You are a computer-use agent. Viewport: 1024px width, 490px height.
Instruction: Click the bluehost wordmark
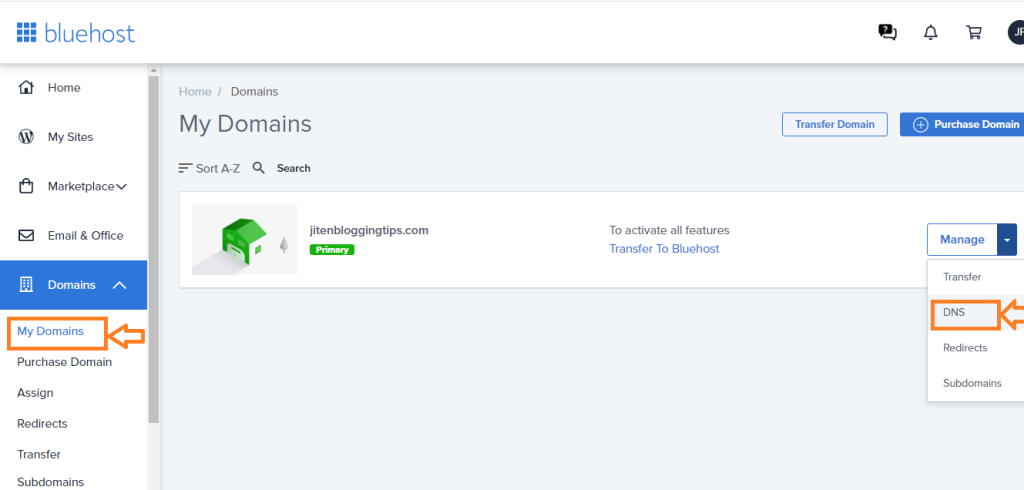coord(89,32)
